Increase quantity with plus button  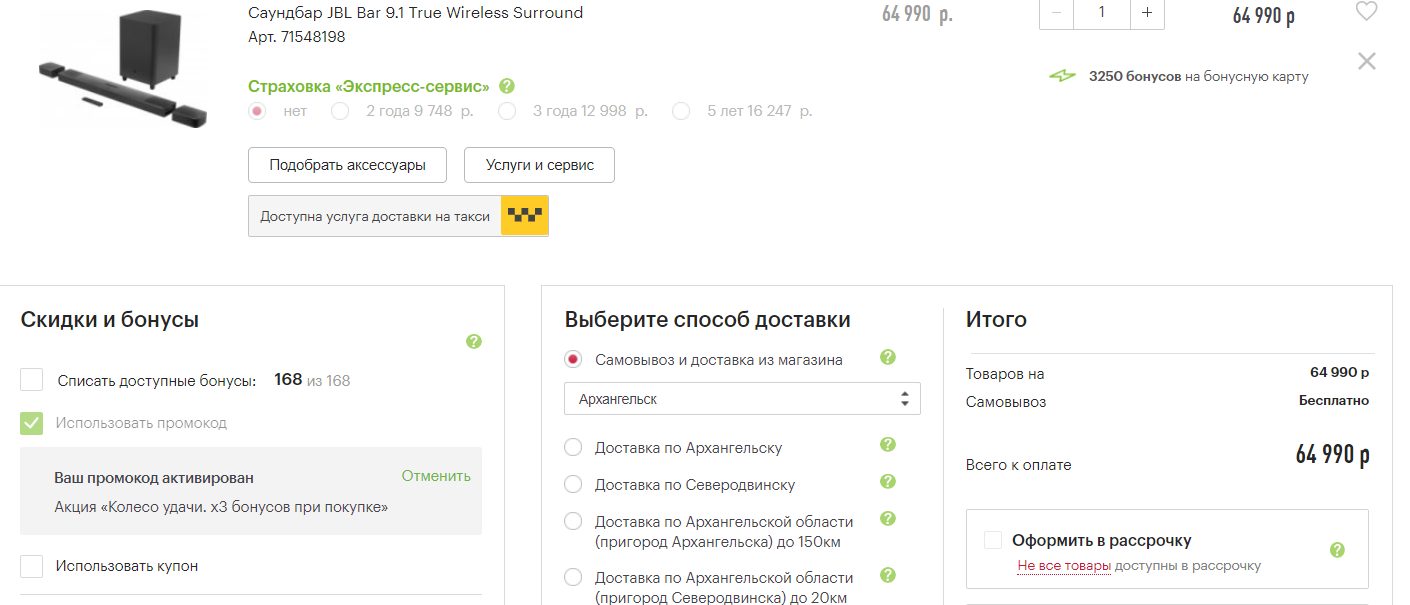click(1146, 13)
